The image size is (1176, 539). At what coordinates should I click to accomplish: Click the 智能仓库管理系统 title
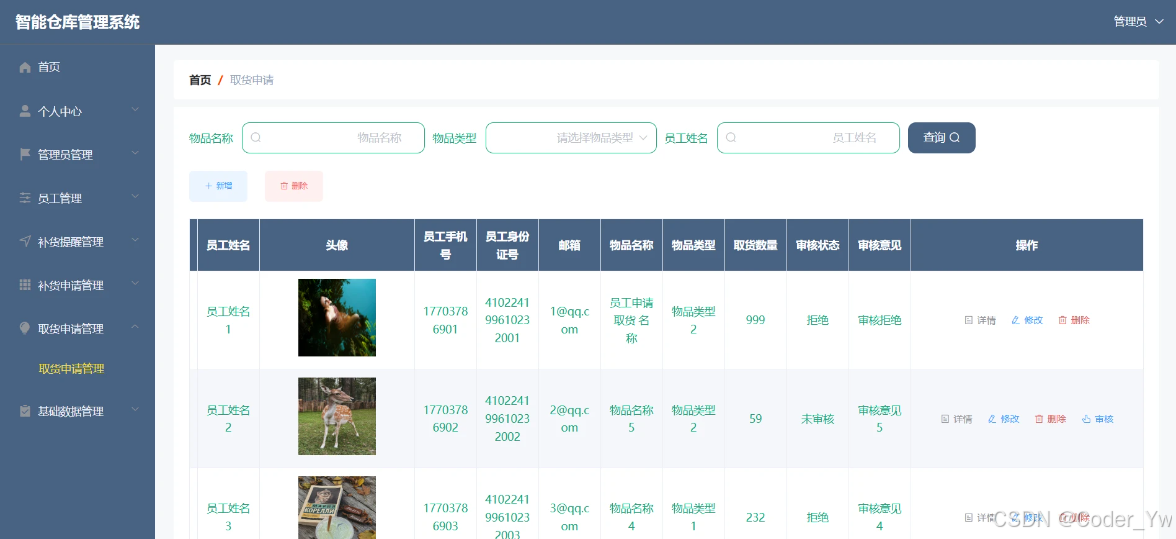(x=77, y=22)
